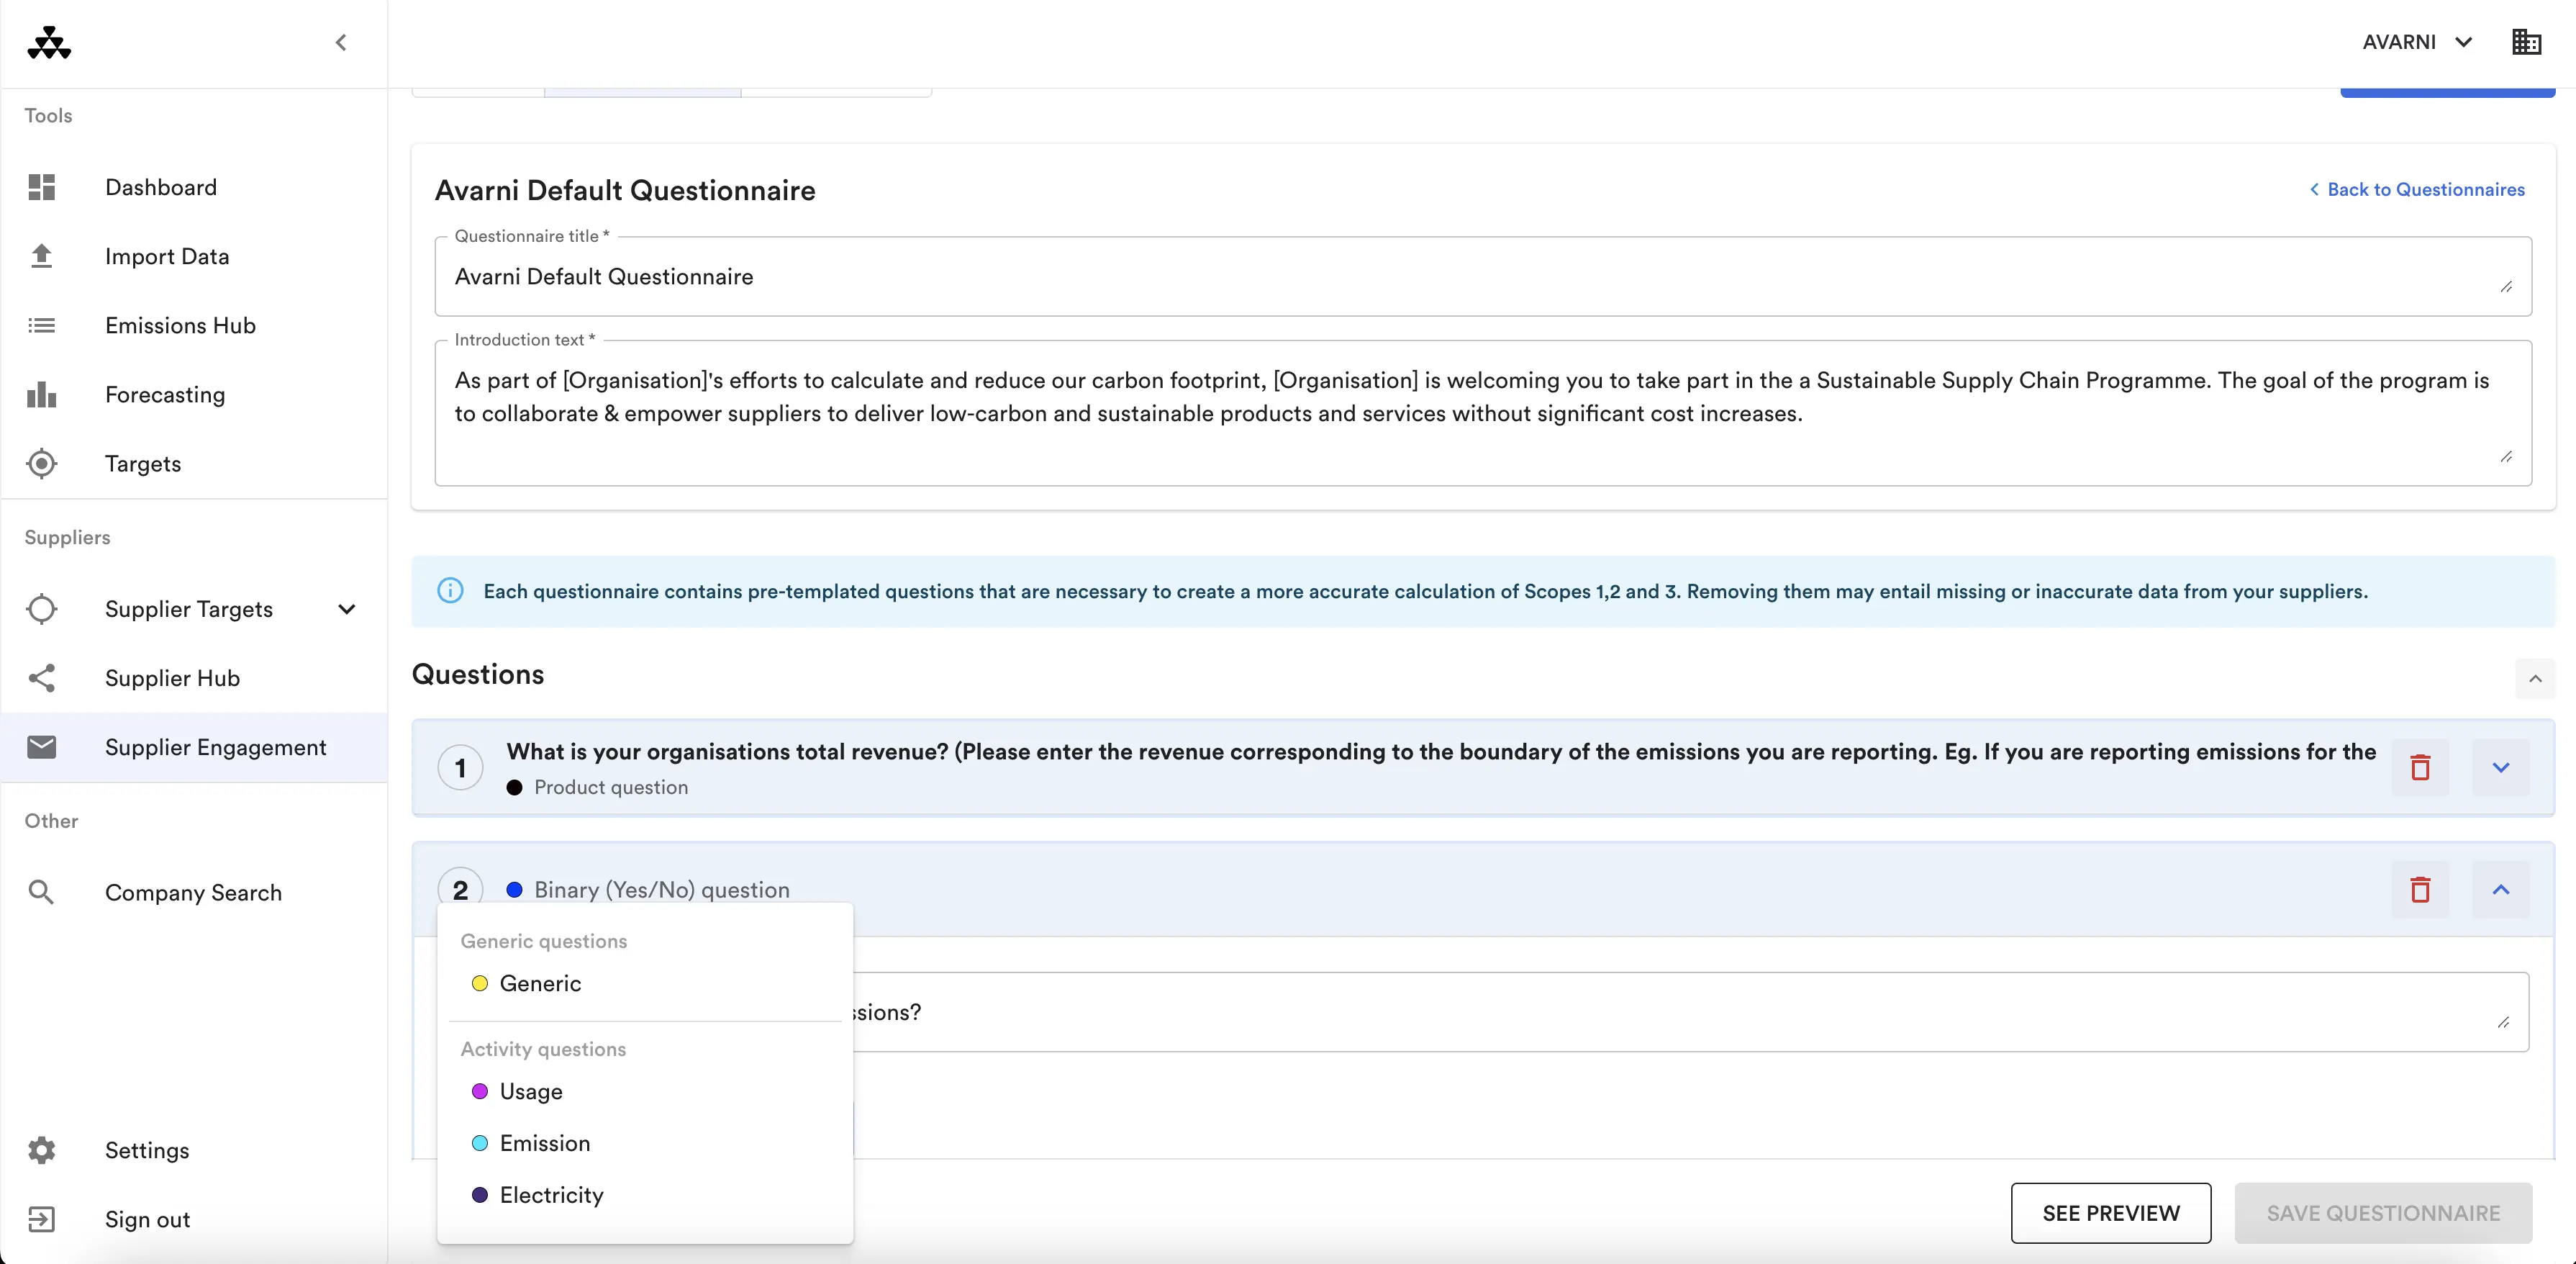2576x1264 pixels.
Task: Open the Targets page
Action: [x=194, y=463]
